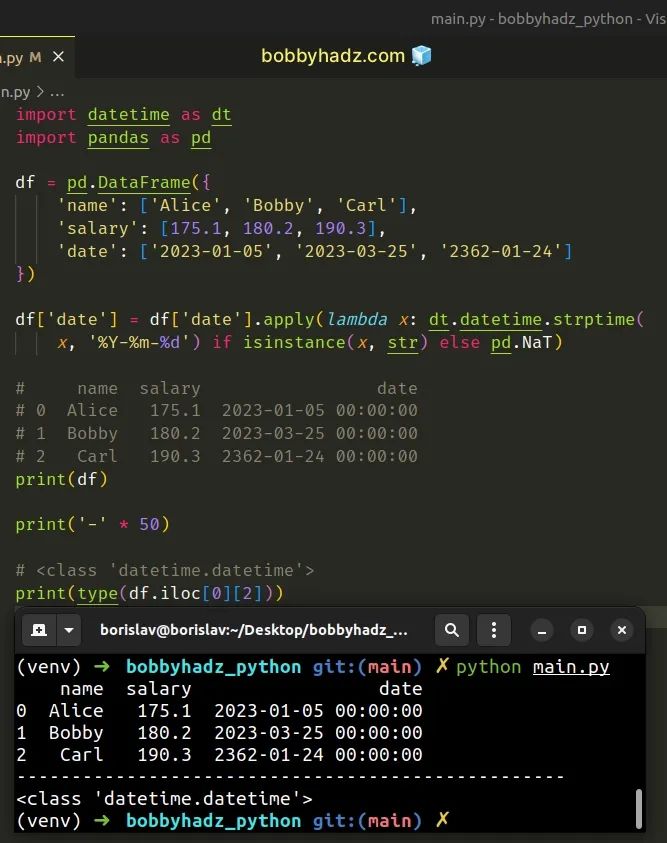The height and width of the screenshot is (843, 667).
Task: Click breadcrumb ellipsis after file name
Action: (57, 92)
